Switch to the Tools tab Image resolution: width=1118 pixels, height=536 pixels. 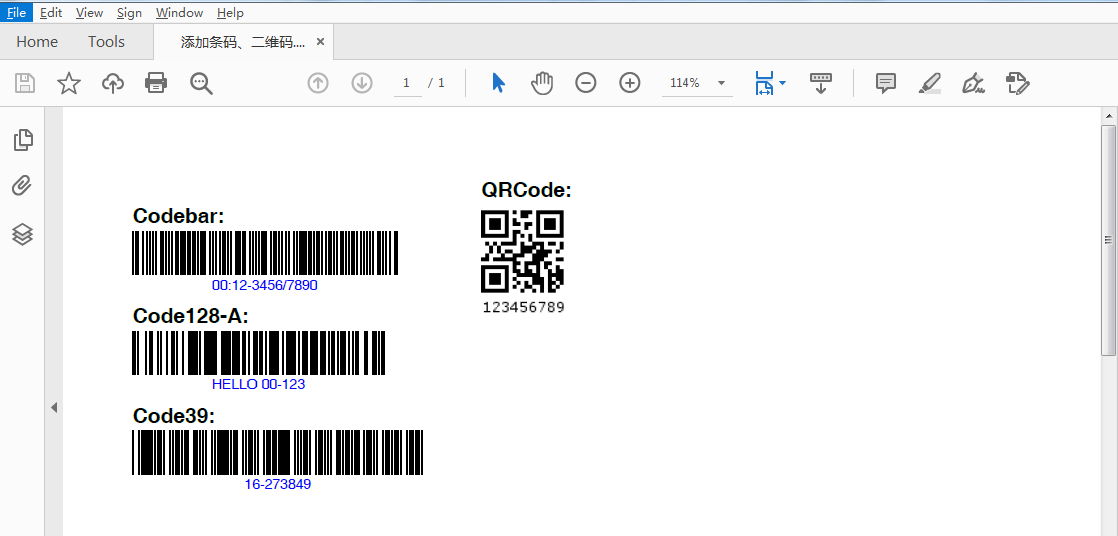[x=106, y=42]
